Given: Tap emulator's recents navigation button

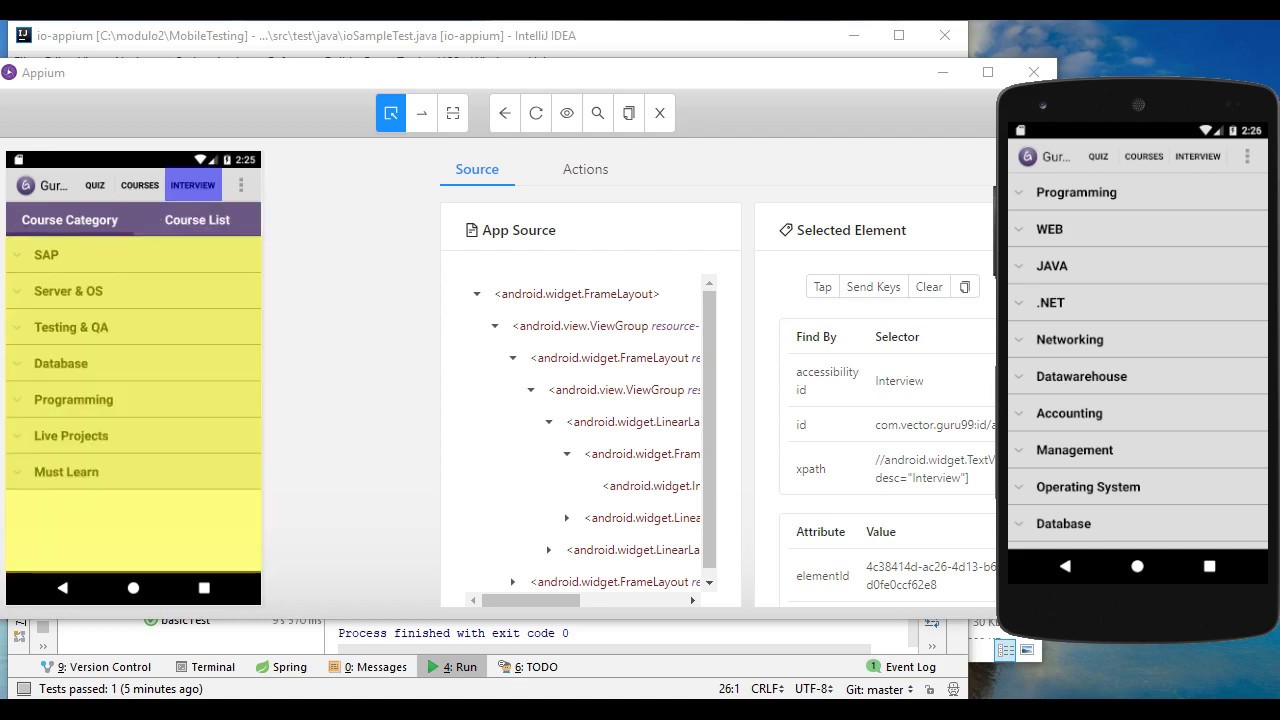Looking at the screenshot, I should click(1209, 566).
